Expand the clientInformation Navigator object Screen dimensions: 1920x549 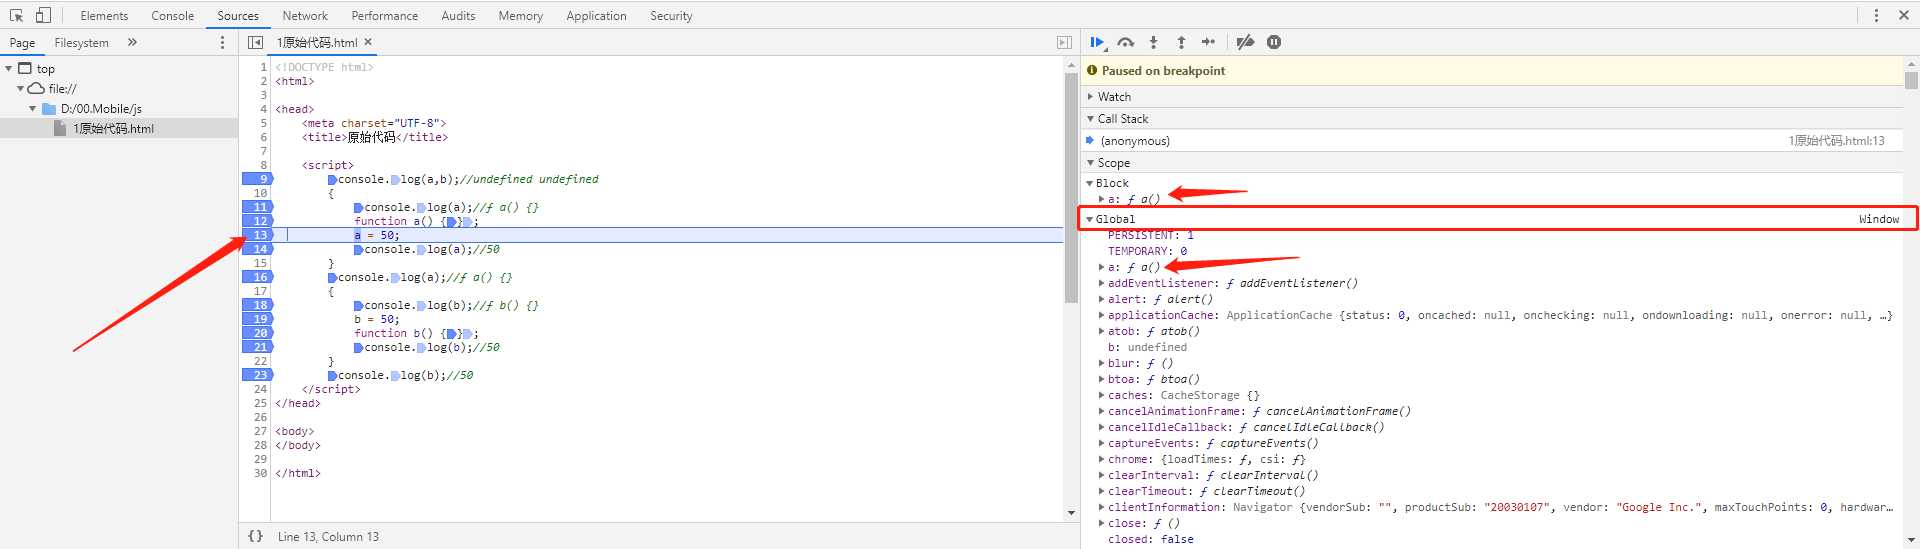(1101, 507)
